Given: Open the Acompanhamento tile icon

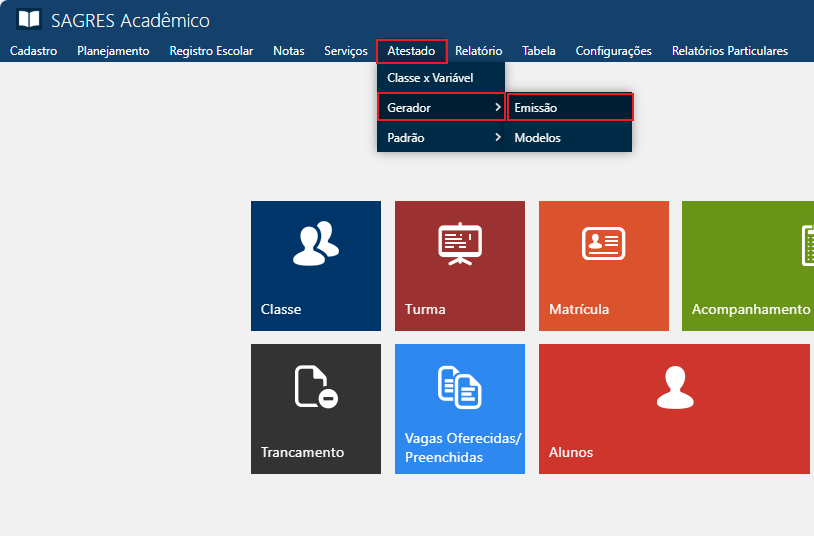Looking at the screenshot, I should click(806, 245).
